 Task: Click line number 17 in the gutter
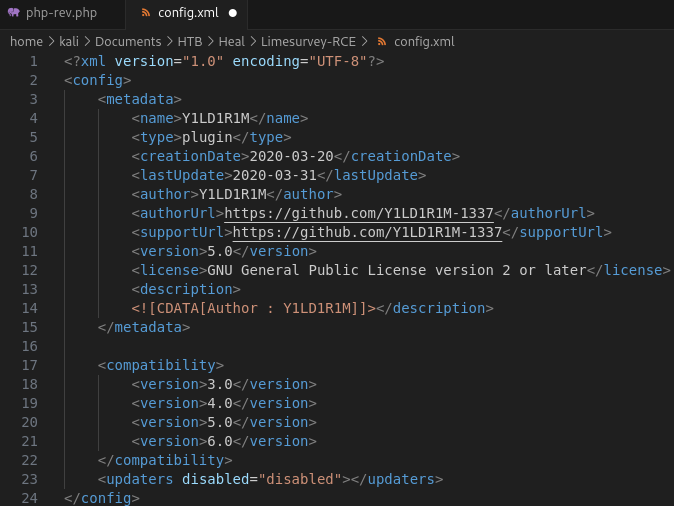pos(29,365)
